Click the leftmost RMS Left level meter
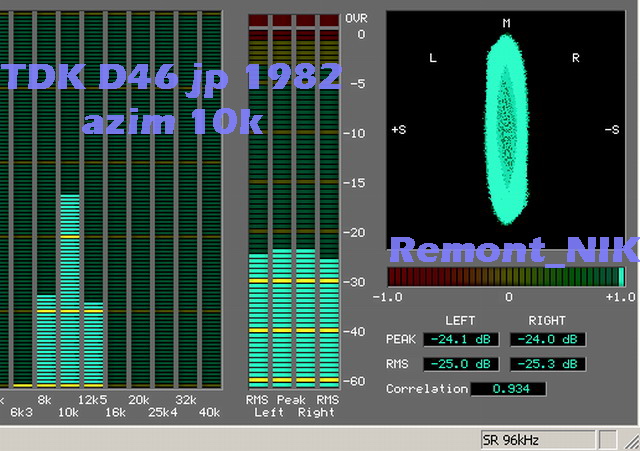 [258, 320]
